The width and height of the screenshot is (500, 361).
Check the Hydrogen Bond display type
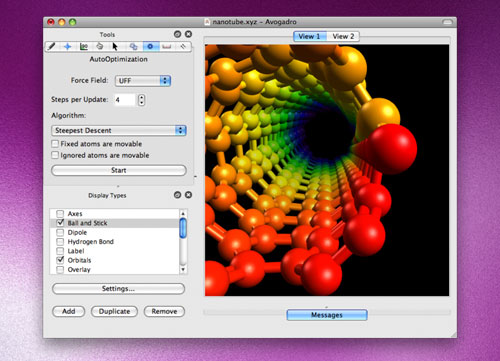pos(60,241)
